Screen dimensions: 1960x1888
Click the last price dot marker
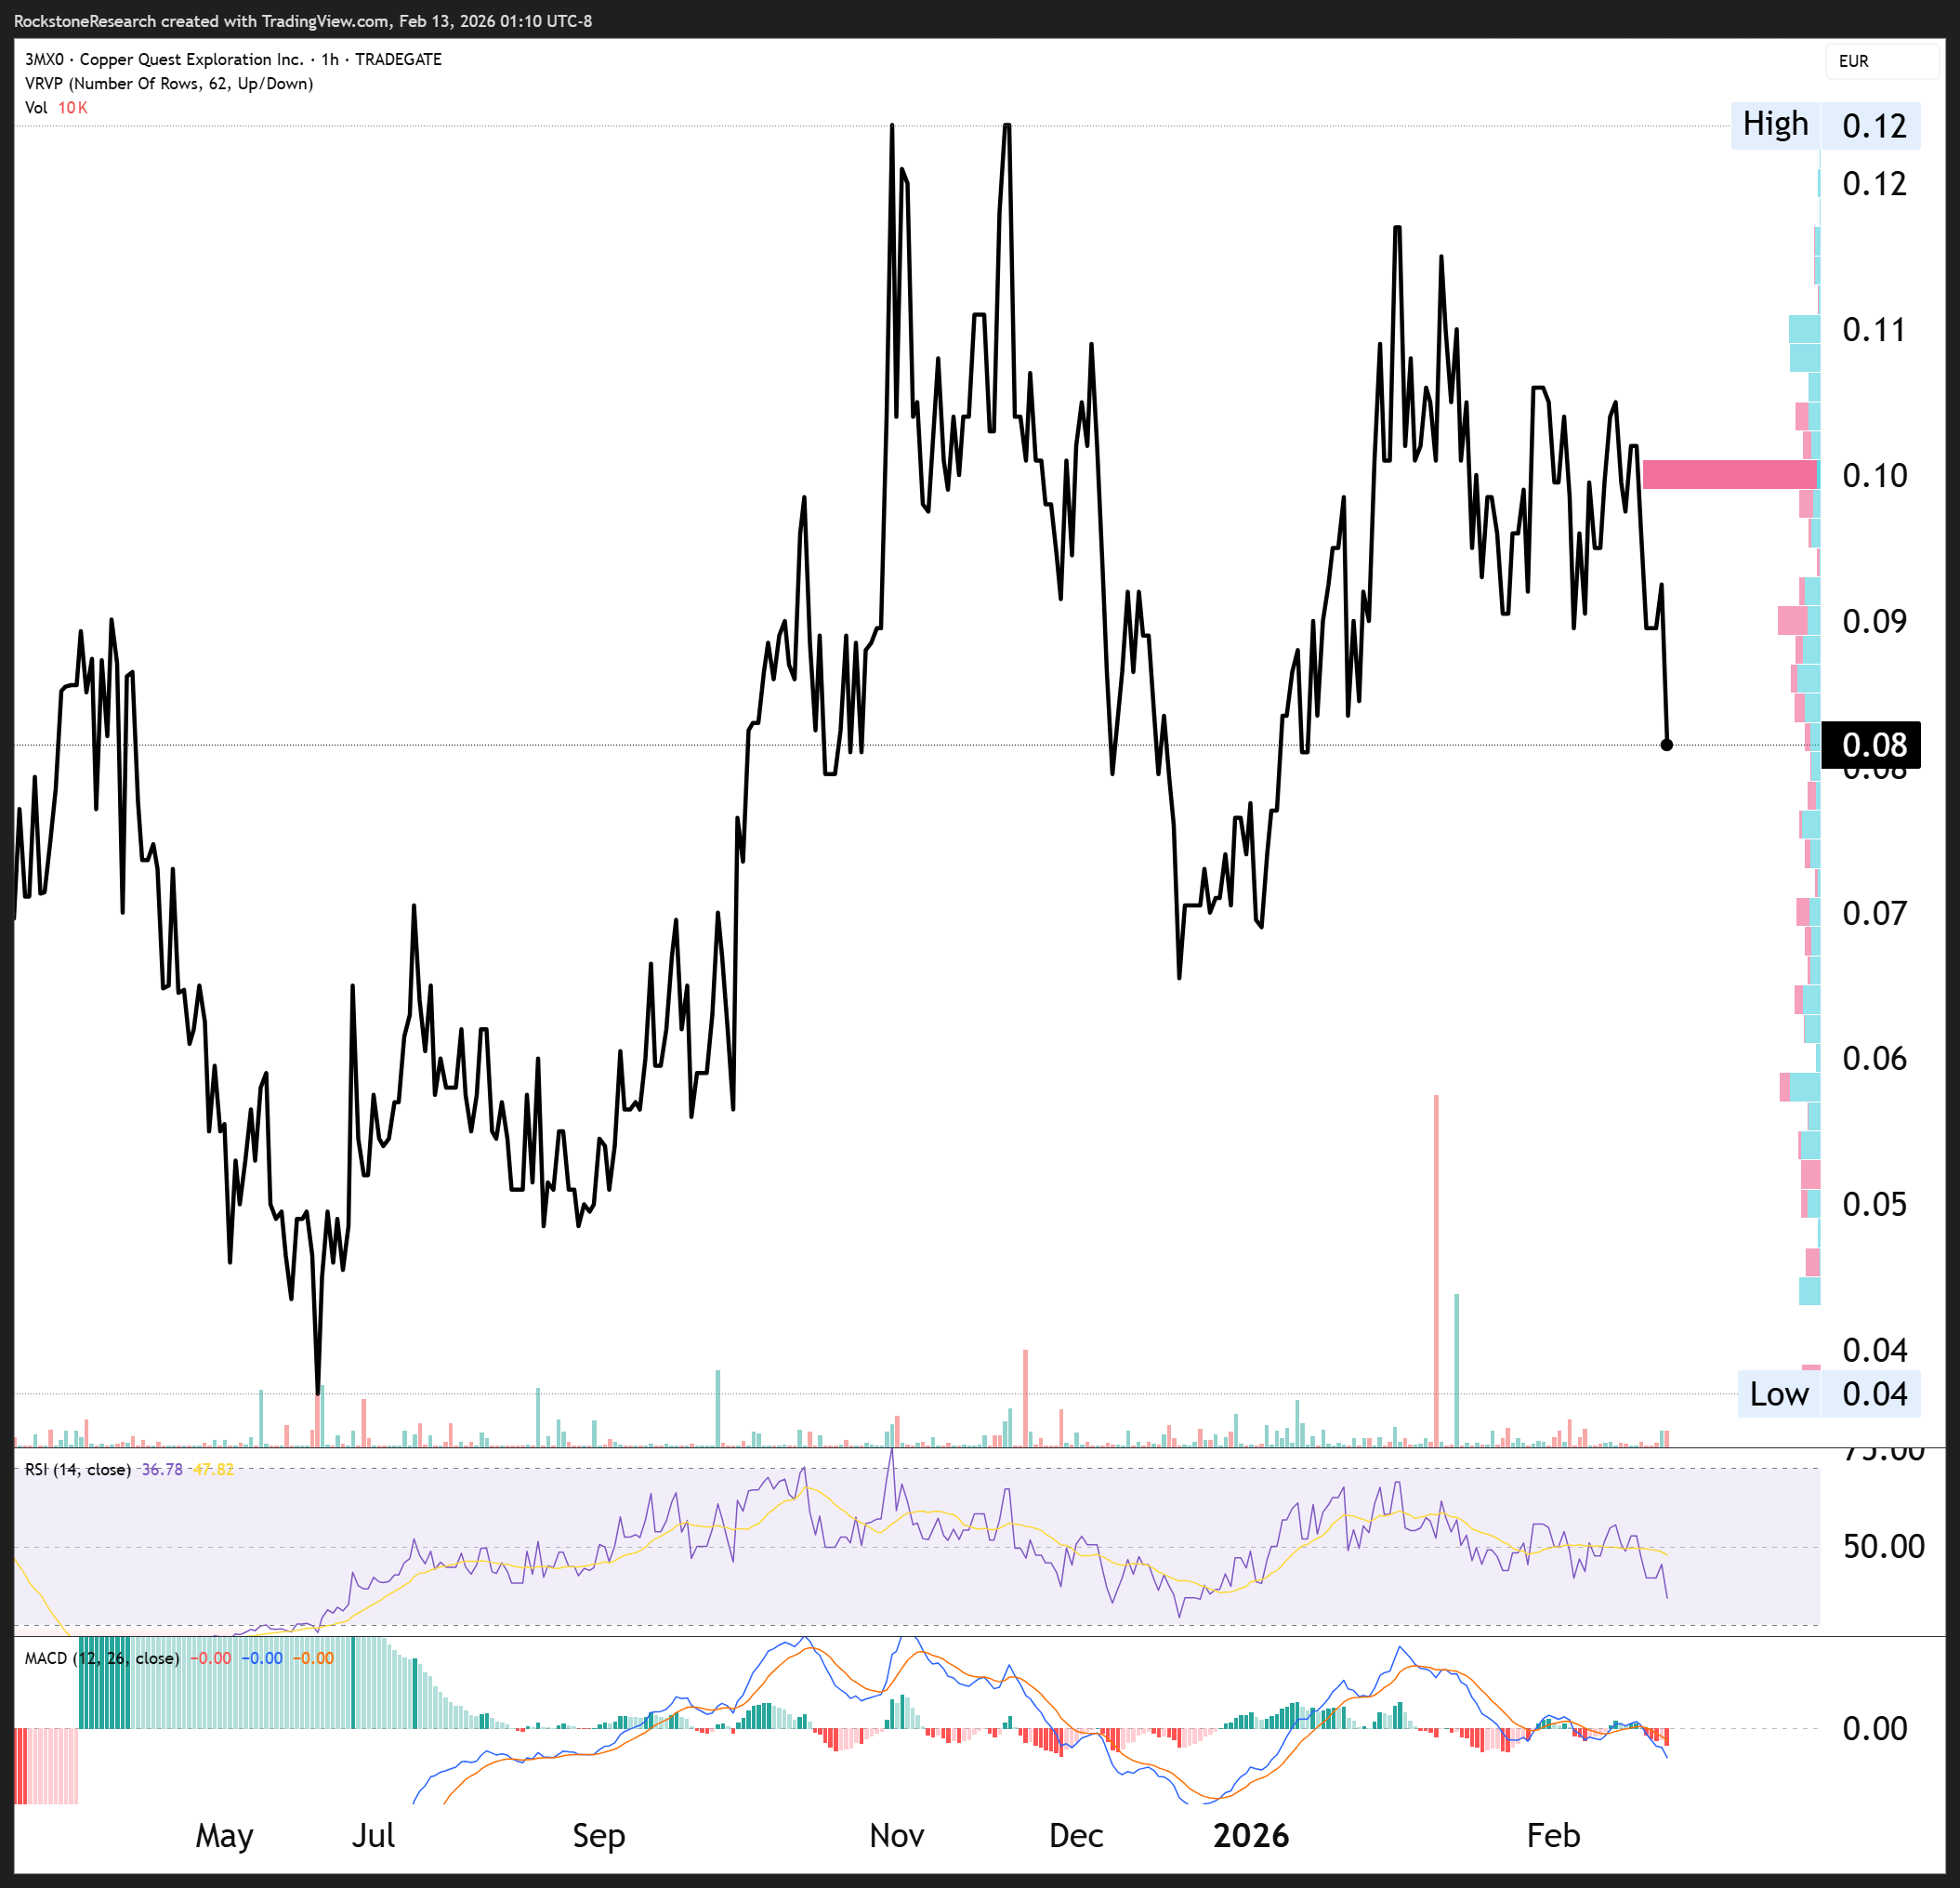tap(1666, 745)
